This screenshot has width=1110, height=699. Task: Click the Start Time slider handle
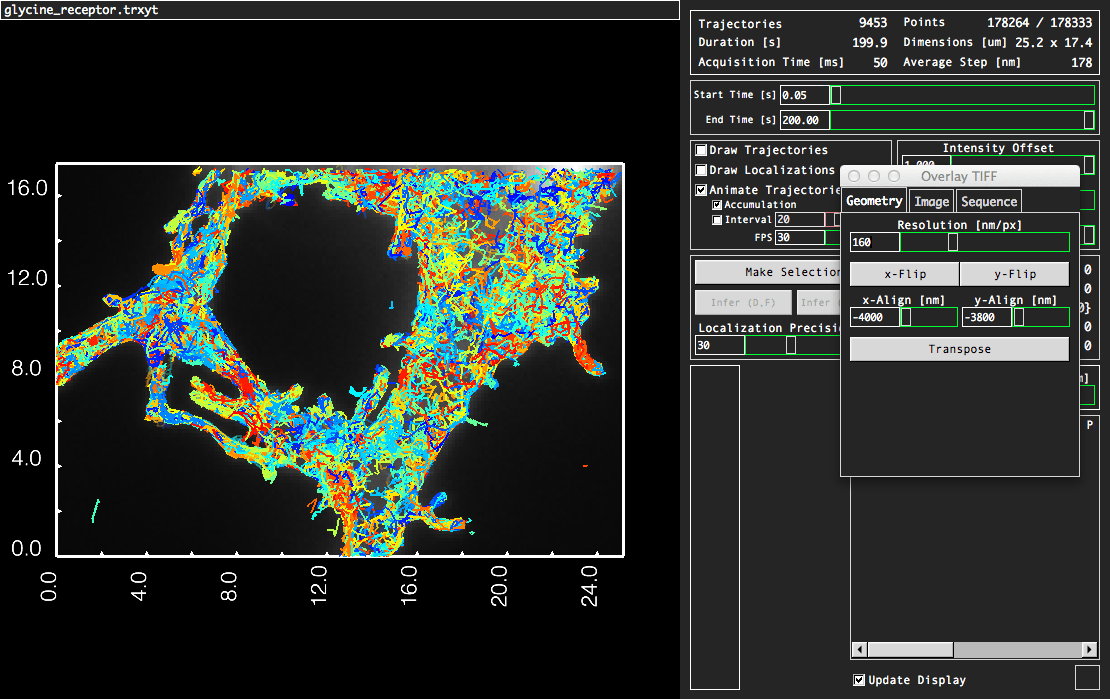(836, 95)
